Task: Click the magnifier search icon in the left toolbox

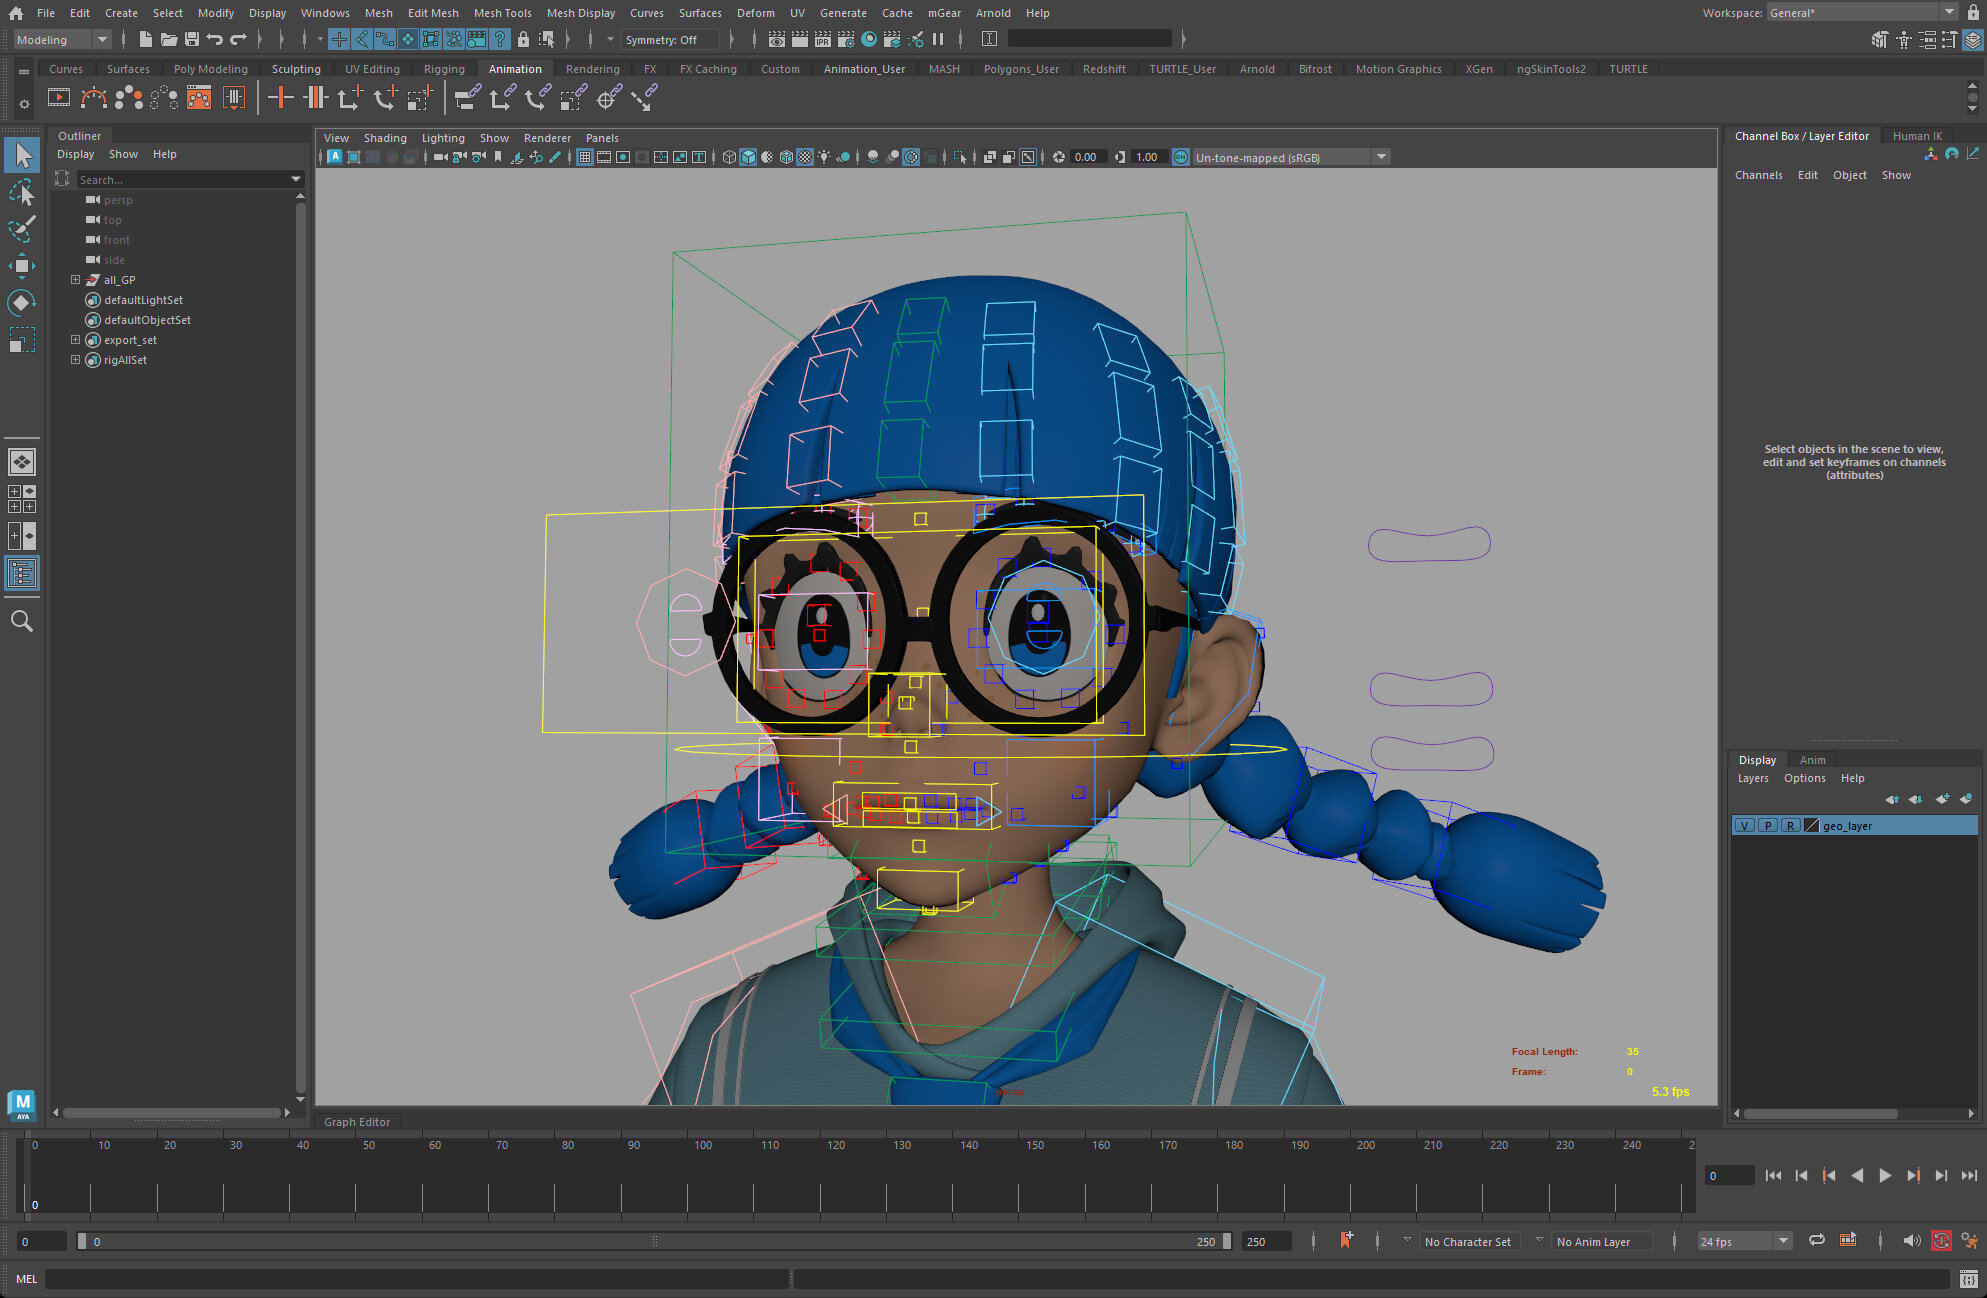Action: pos(22,621)
